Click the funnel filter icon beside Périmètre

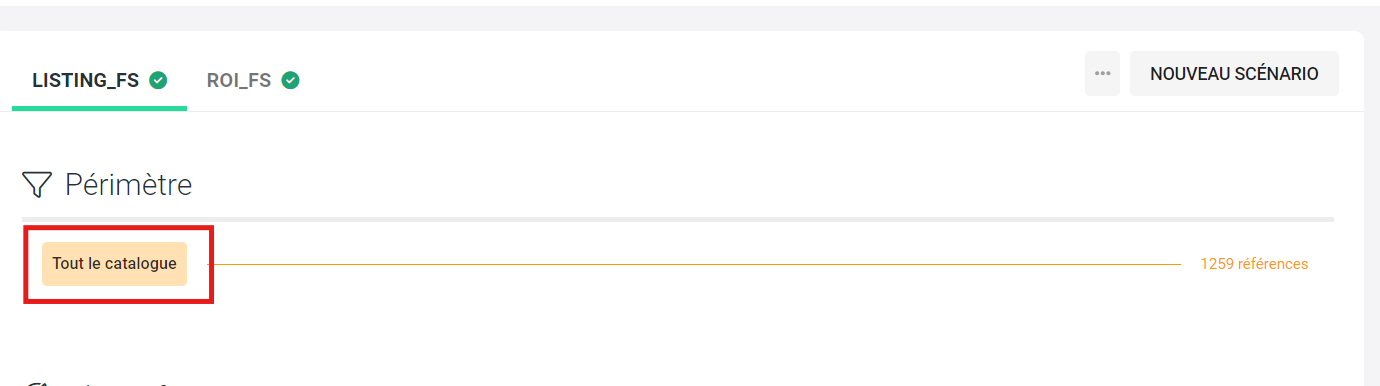tap(37, 185)
